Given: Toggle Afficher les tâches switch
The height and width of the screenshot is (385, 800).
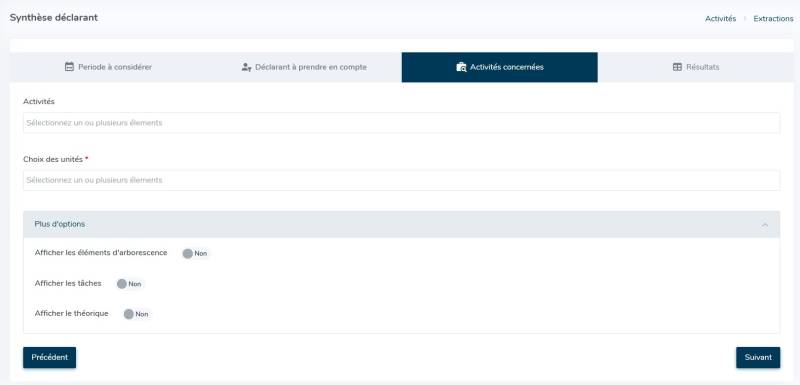Looking at the screenshot, I should coord(129,284).
